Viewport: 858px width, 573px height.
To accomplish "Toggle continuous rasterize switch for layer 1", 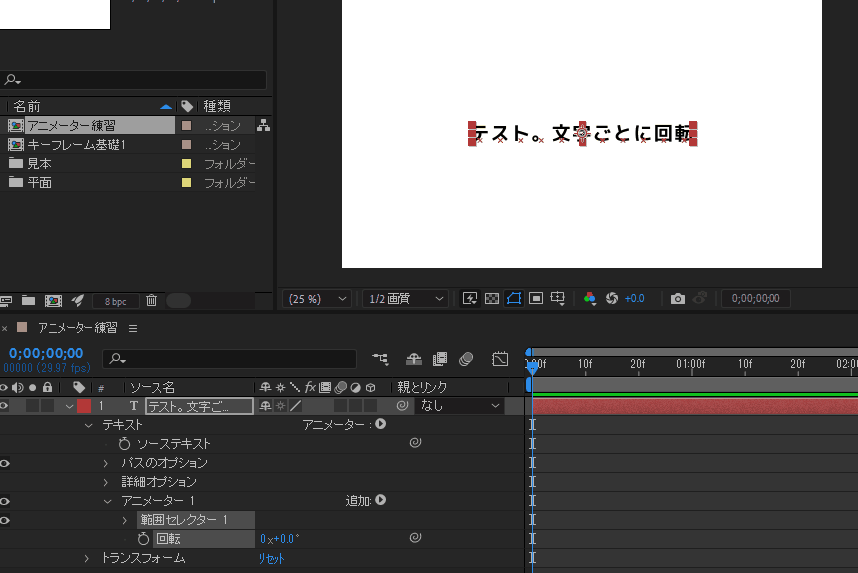I will pos(280,406).
